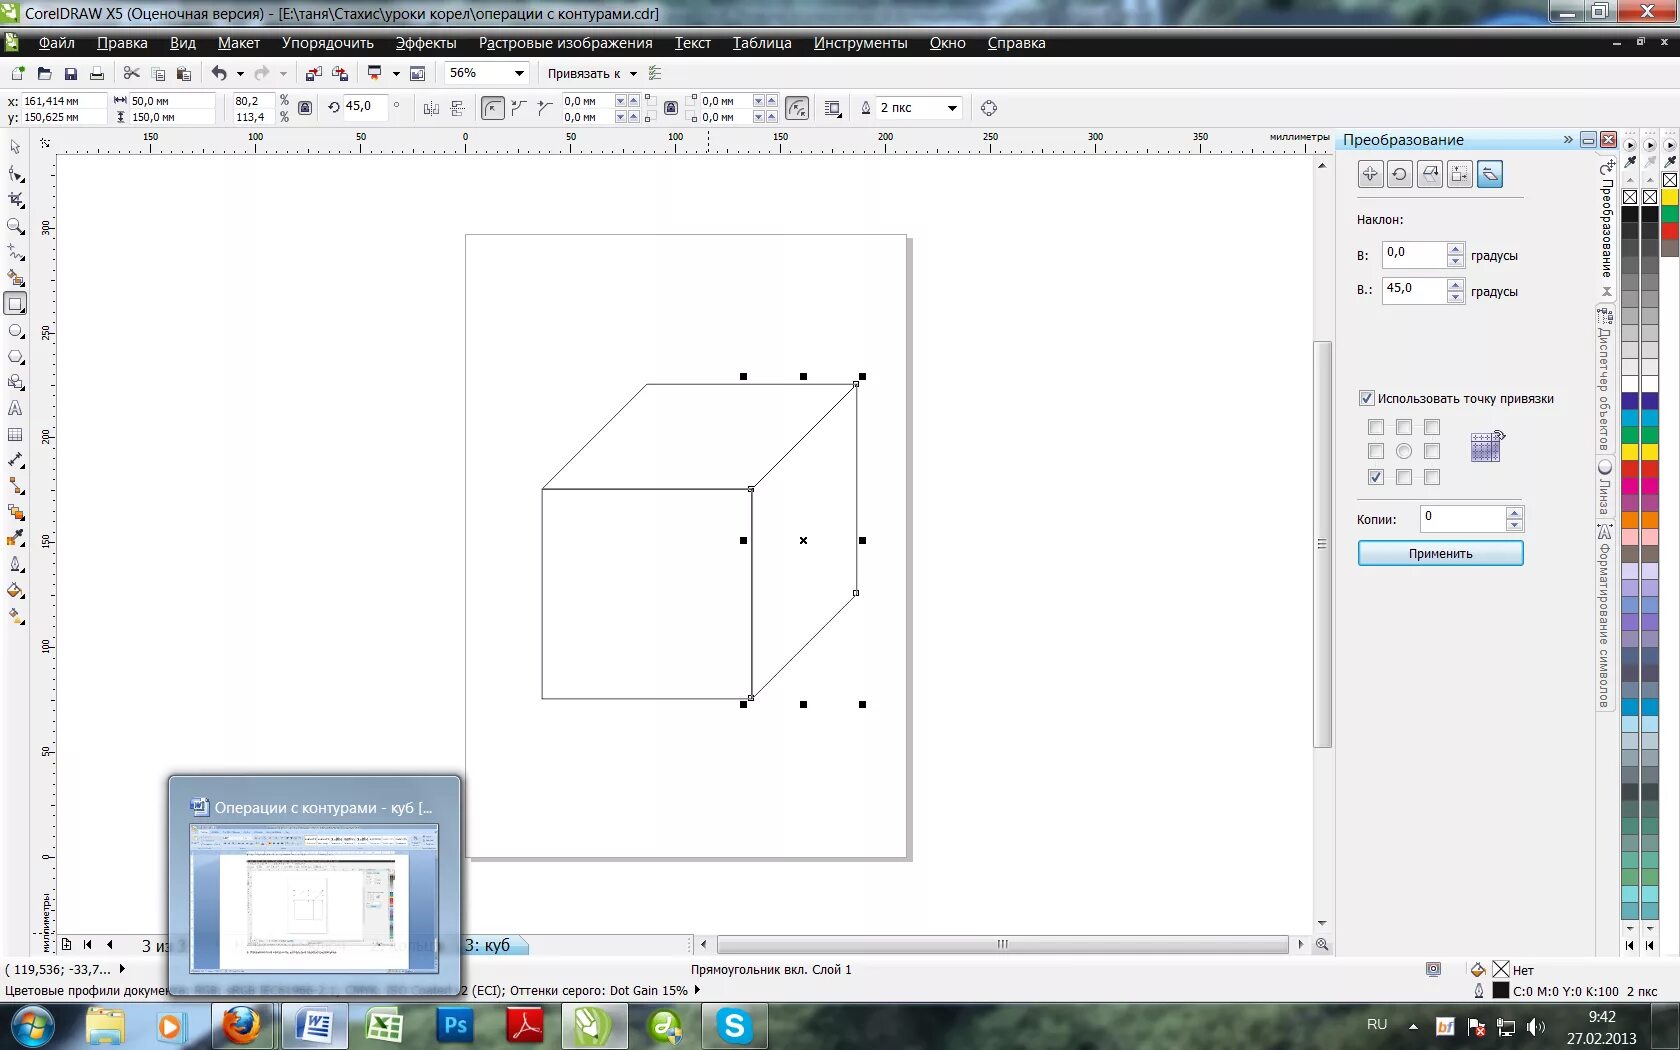
Task: Open the Эффекты menu
Action: (426, 43)
